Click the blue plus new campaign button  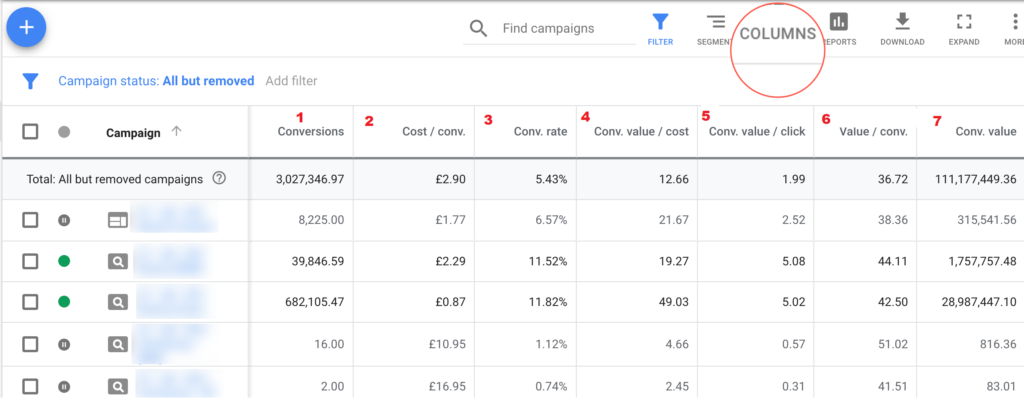pyautogui.click(x=27, y=28)
